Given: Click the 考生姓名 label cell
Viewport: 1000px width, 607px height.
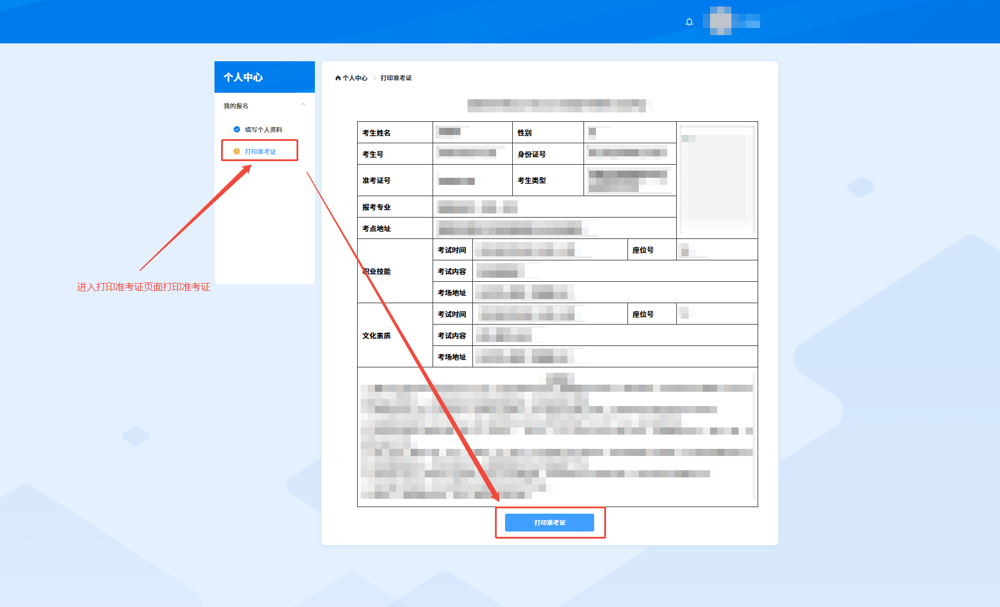Looking at the screenshot, I should 376,133.
